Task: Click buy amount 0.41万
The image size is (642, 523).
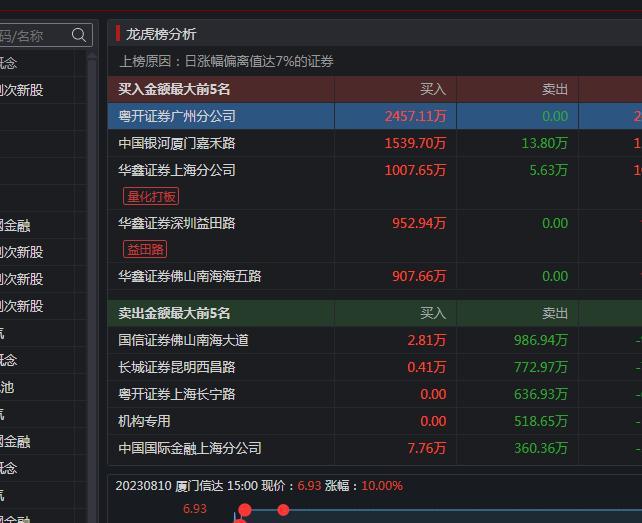Action: tap(427, 367)
